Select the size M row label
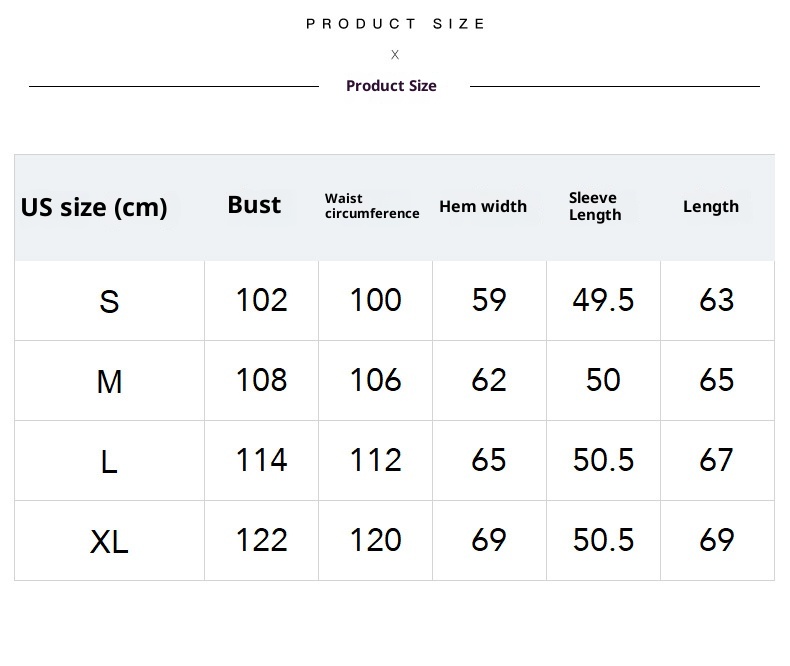The image size is (790, 666). coord(109,381)
